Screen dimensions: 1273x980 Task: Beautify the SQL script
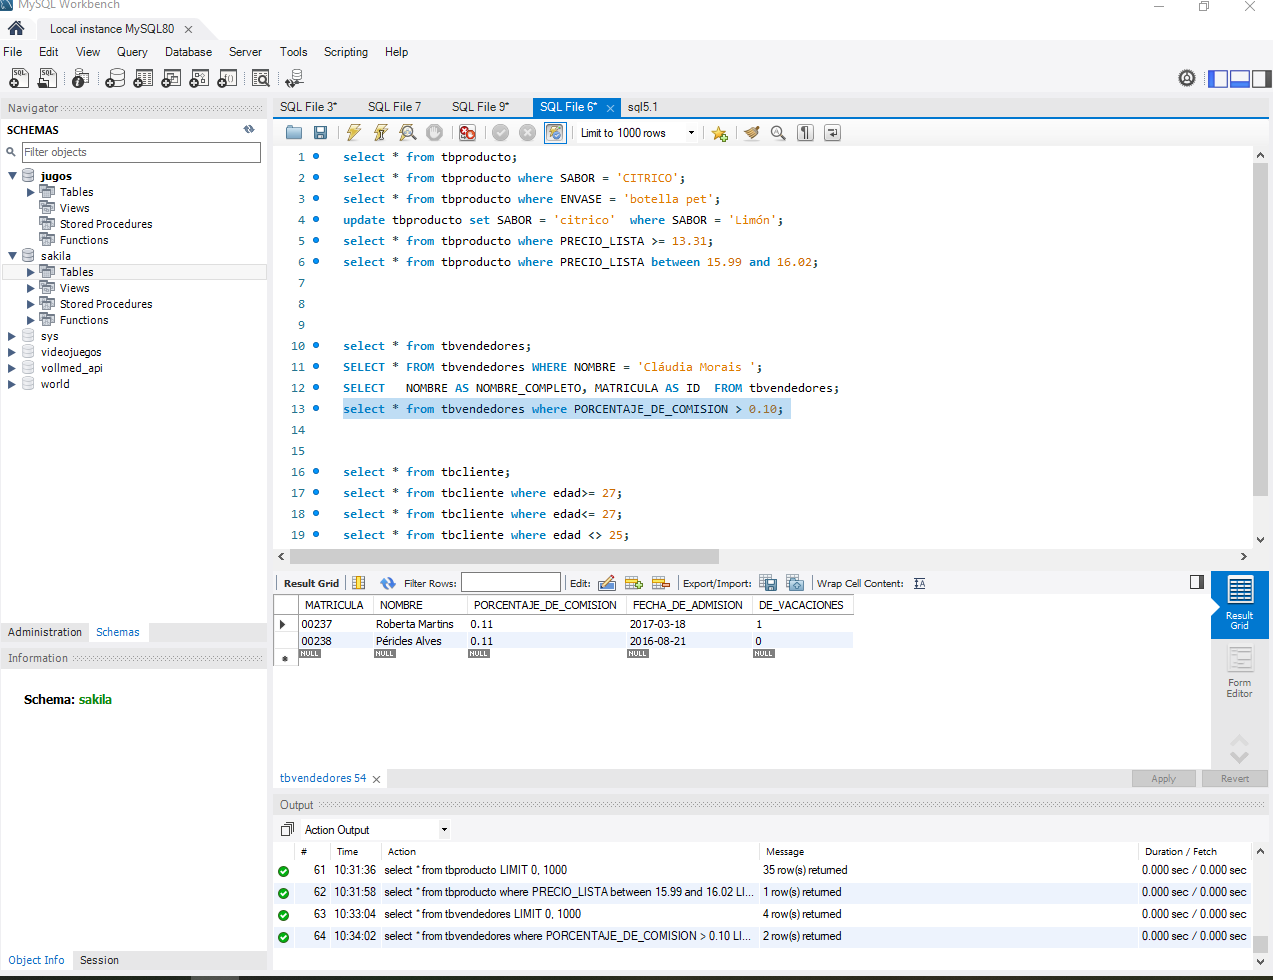coord(751,132)
